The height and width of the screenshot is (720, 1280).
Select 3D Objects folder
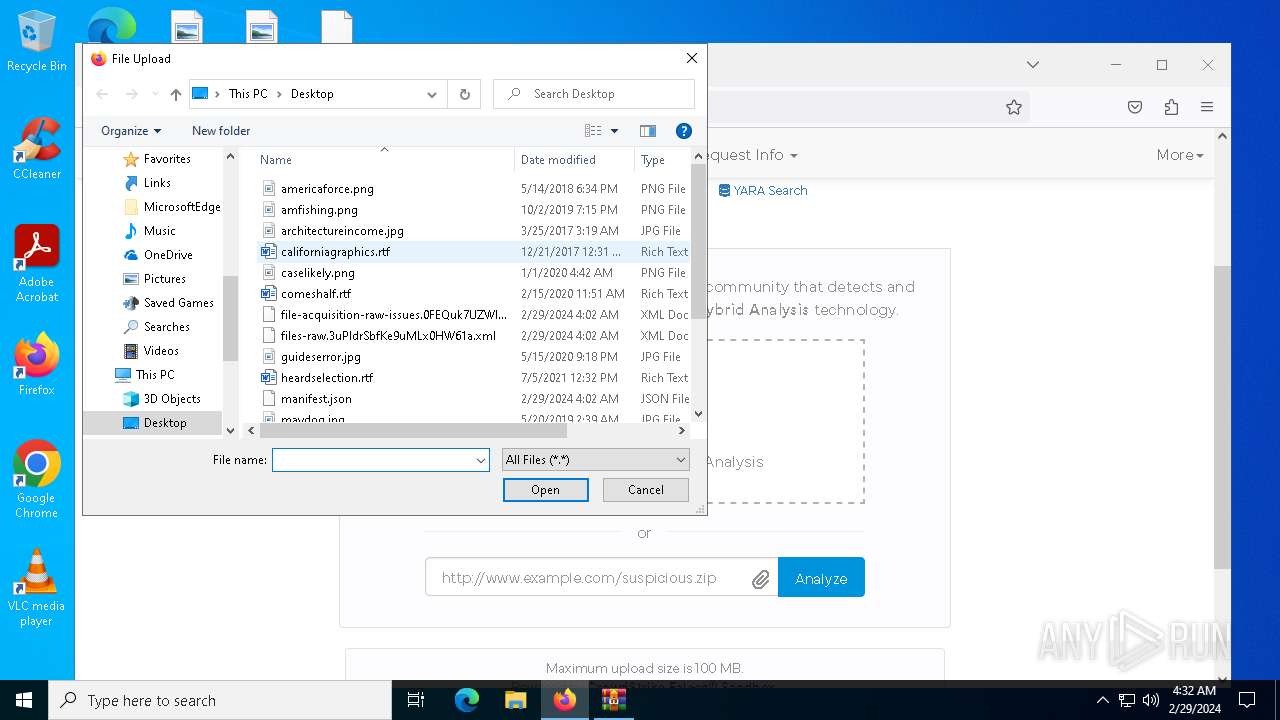[x=172, y=399]
